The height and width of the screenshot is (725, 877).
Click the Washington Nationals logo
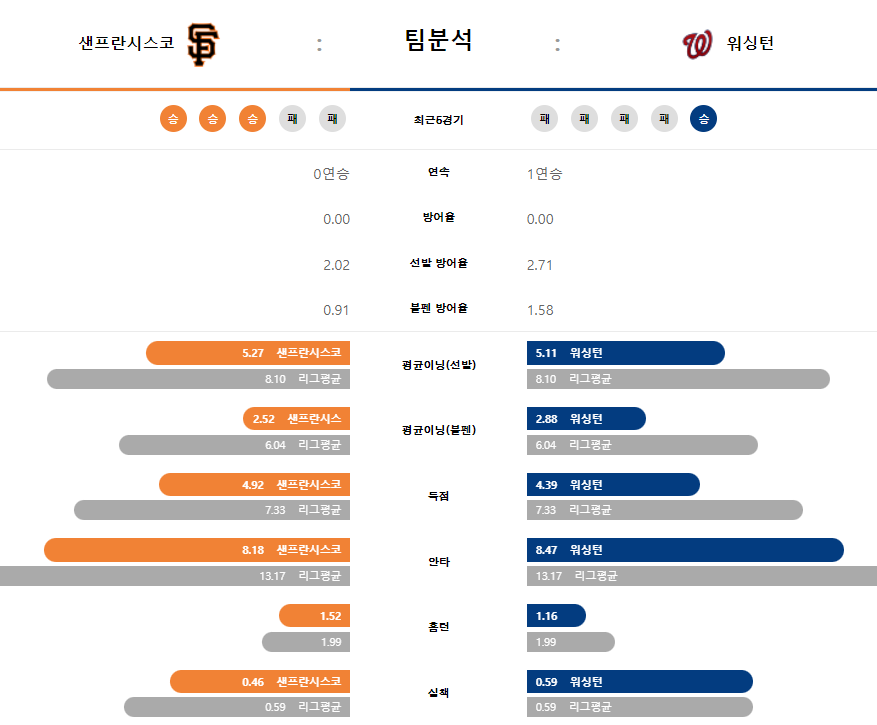(x=697, y=45)
